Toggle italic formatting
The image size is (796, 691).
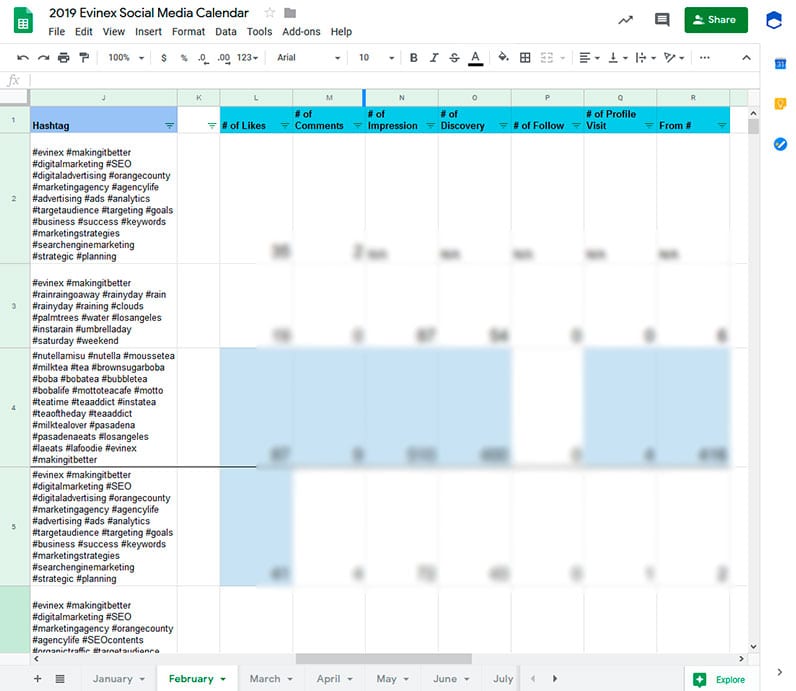coord(434,58)
